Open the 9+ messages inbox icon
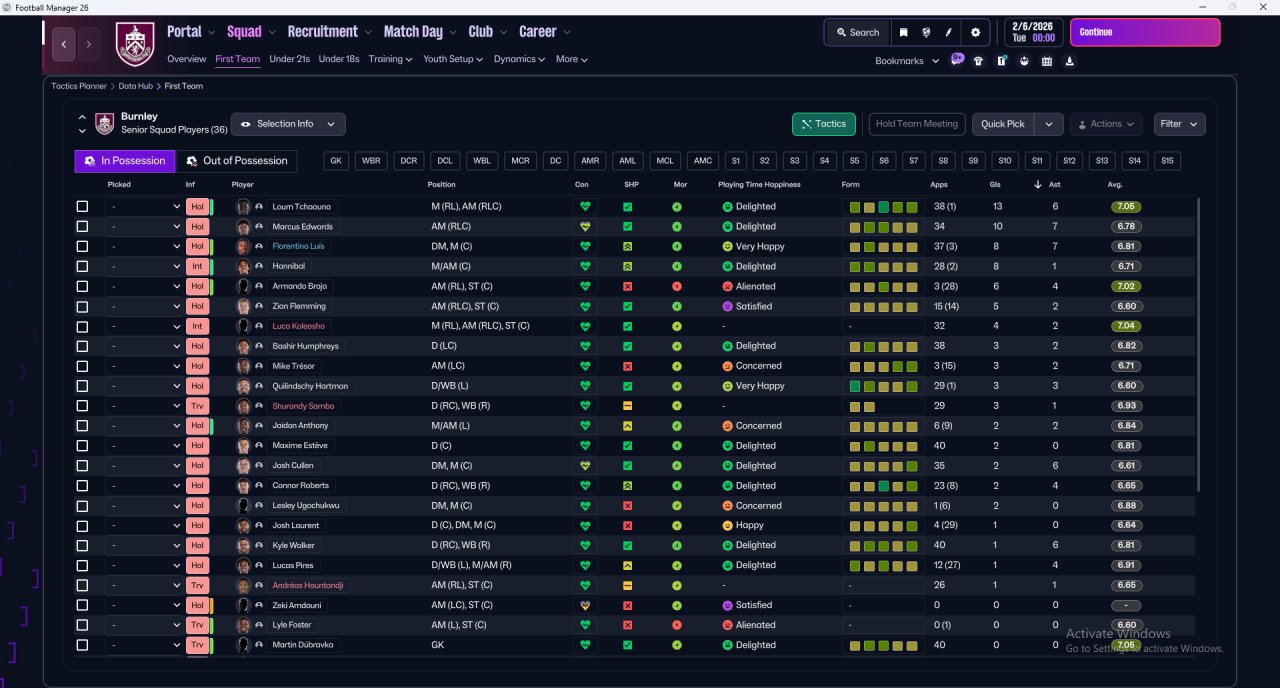The width and height of the screenshot is (1280, 688). coord(957,60)
